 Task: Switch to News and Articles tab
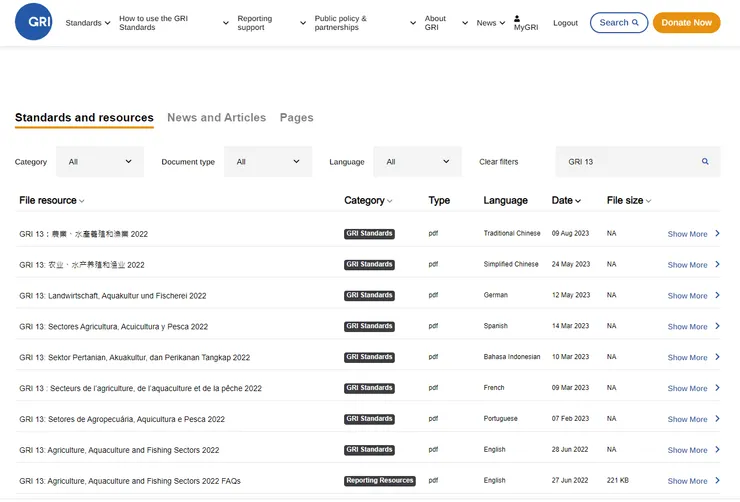tap(216, 118)
